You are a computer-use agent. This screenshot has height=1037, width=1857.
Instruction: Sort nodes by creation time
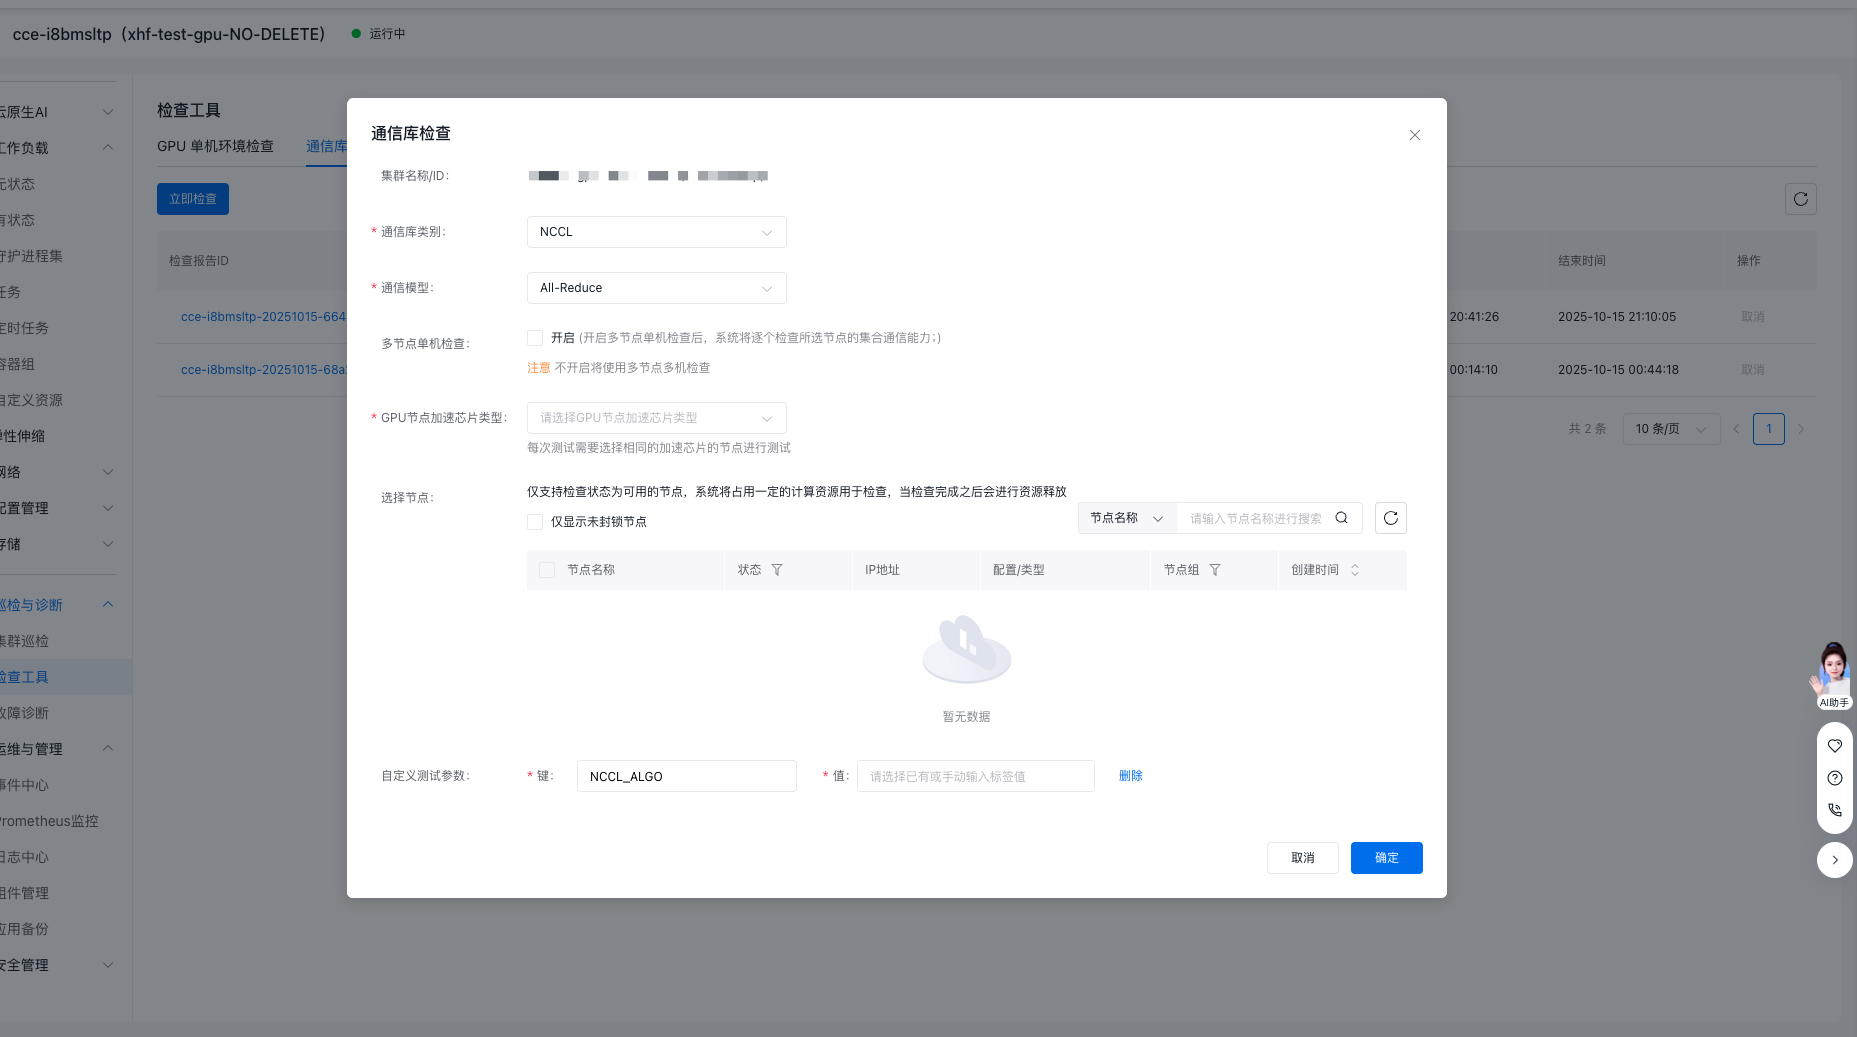point(1355,570)
